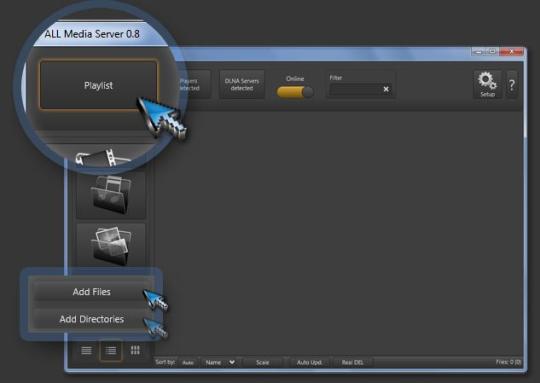
Task: Maximize the ALL Media Server window
Action: click(x=492, y=52)
